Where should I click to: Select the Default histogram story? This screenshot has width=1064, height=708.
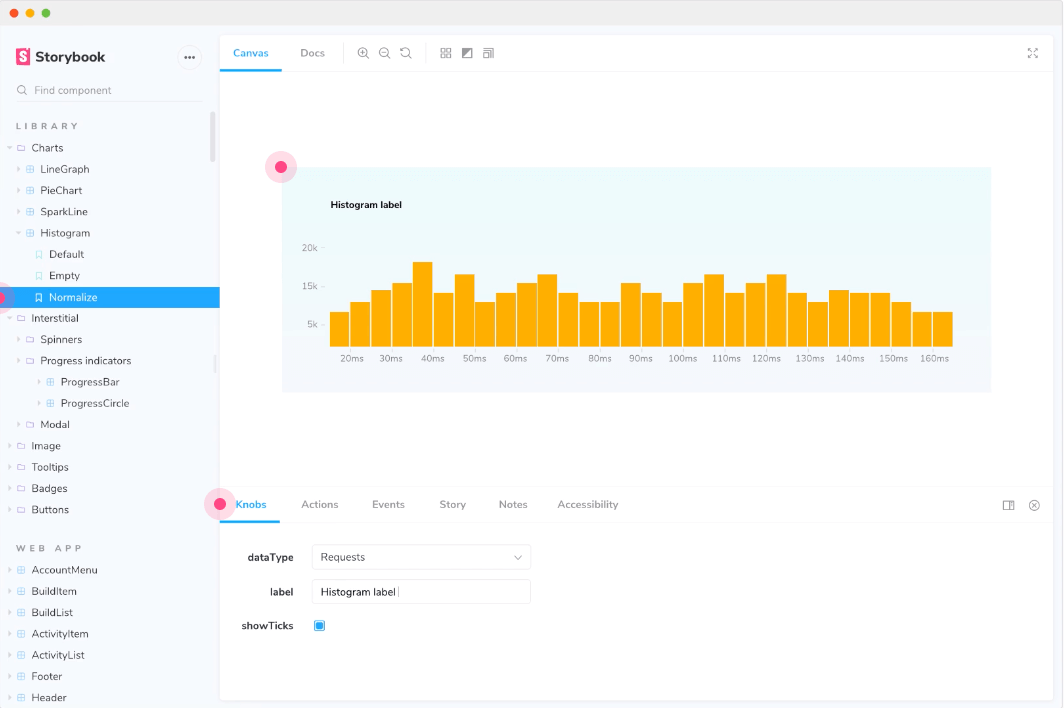[x=66, y=254]
